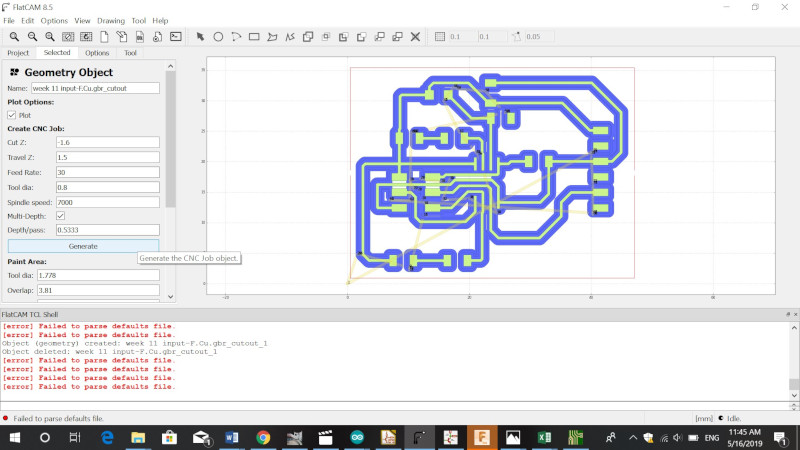Toggle the snap-to-grid icon

[440, 37]
